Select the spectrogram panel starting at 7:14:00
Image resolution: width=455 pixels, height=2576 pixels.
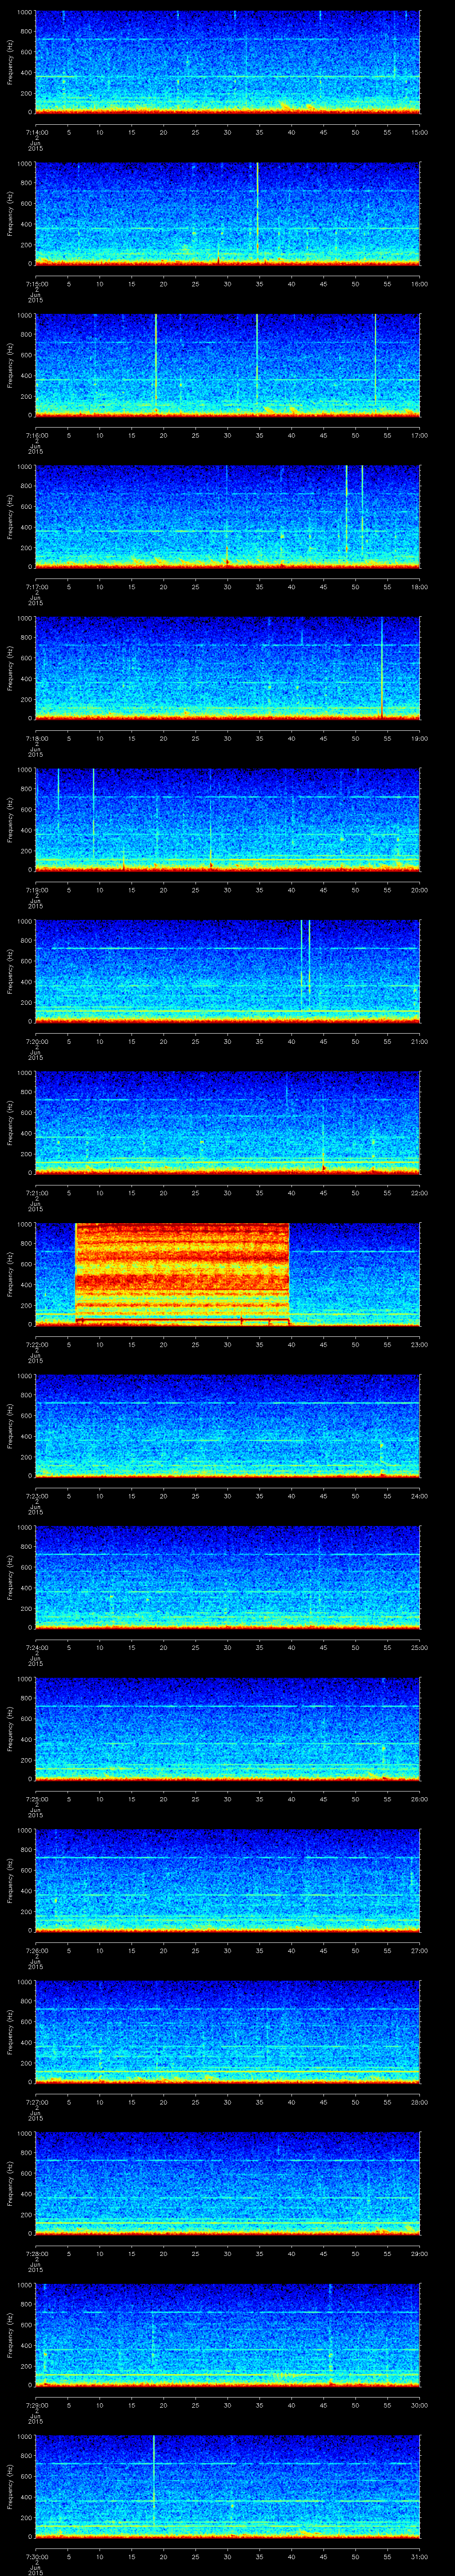click(x=228, y=62)
